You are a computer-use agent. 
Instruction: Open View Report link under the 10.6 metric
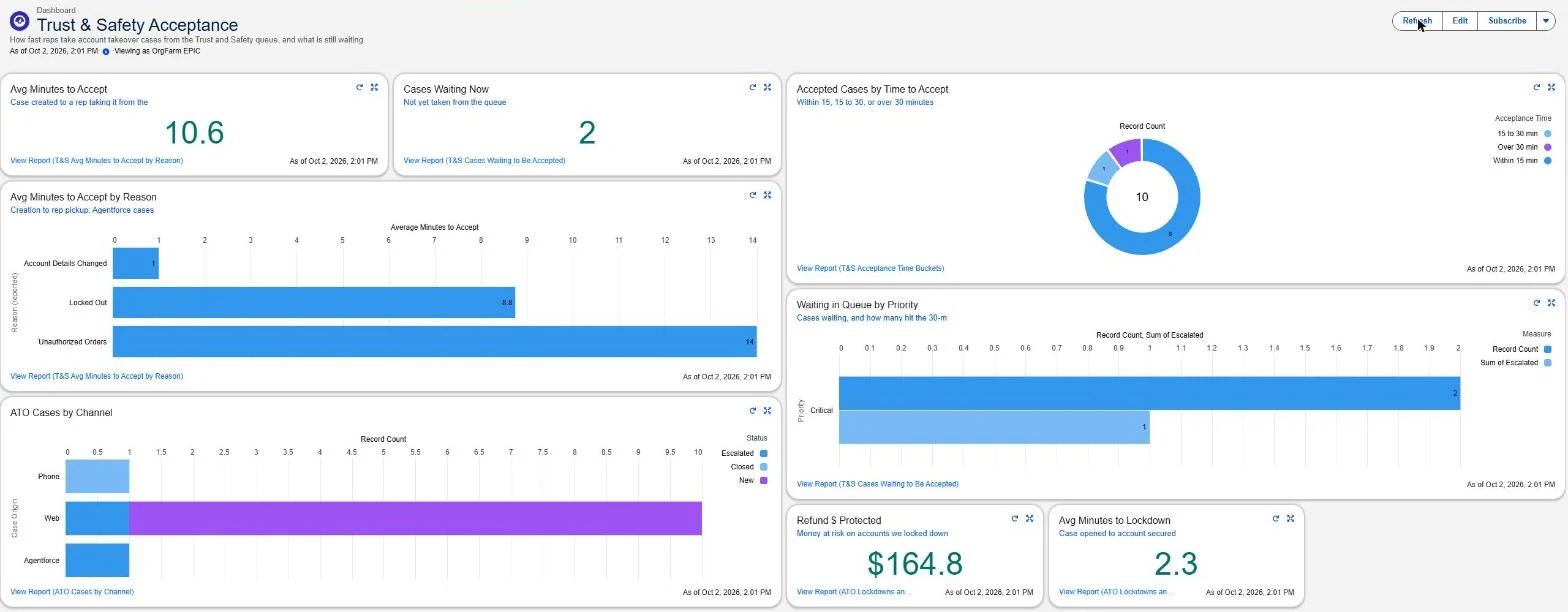[x=97, y=160]
